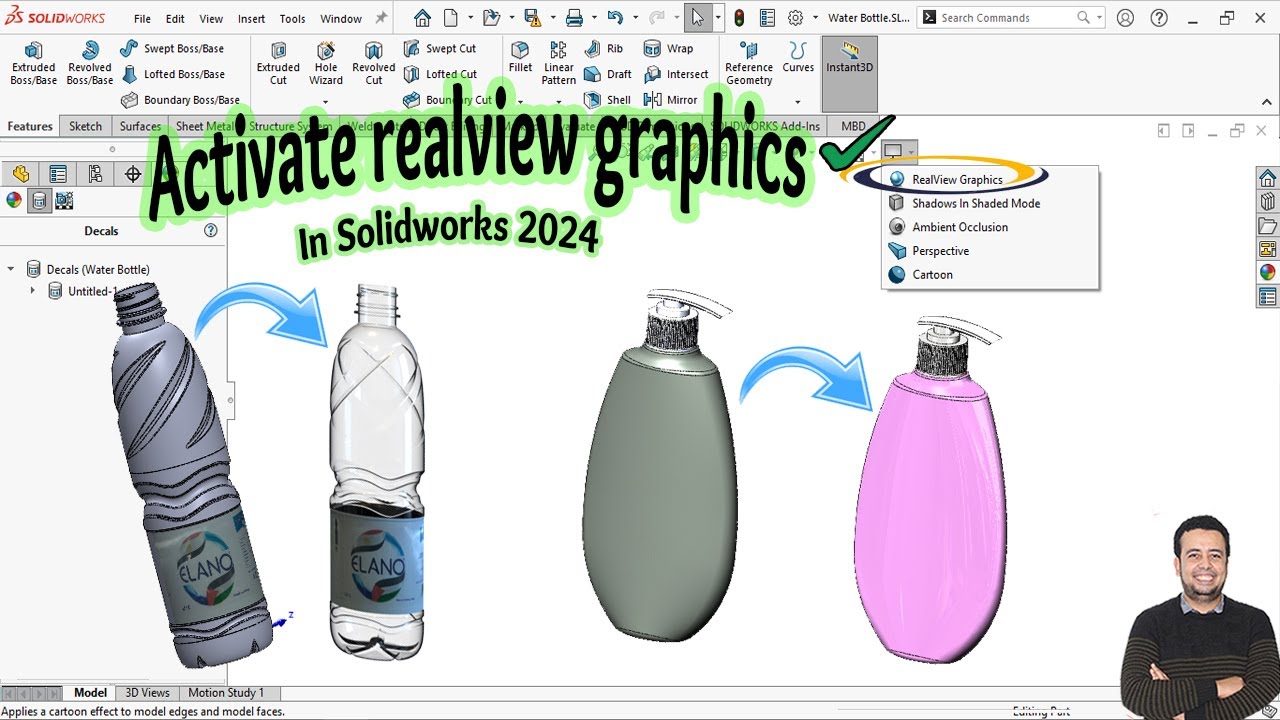Choose the Lofted Boss/Base feature
Viewport: 1280px width, 720px height.
(172, 74)
